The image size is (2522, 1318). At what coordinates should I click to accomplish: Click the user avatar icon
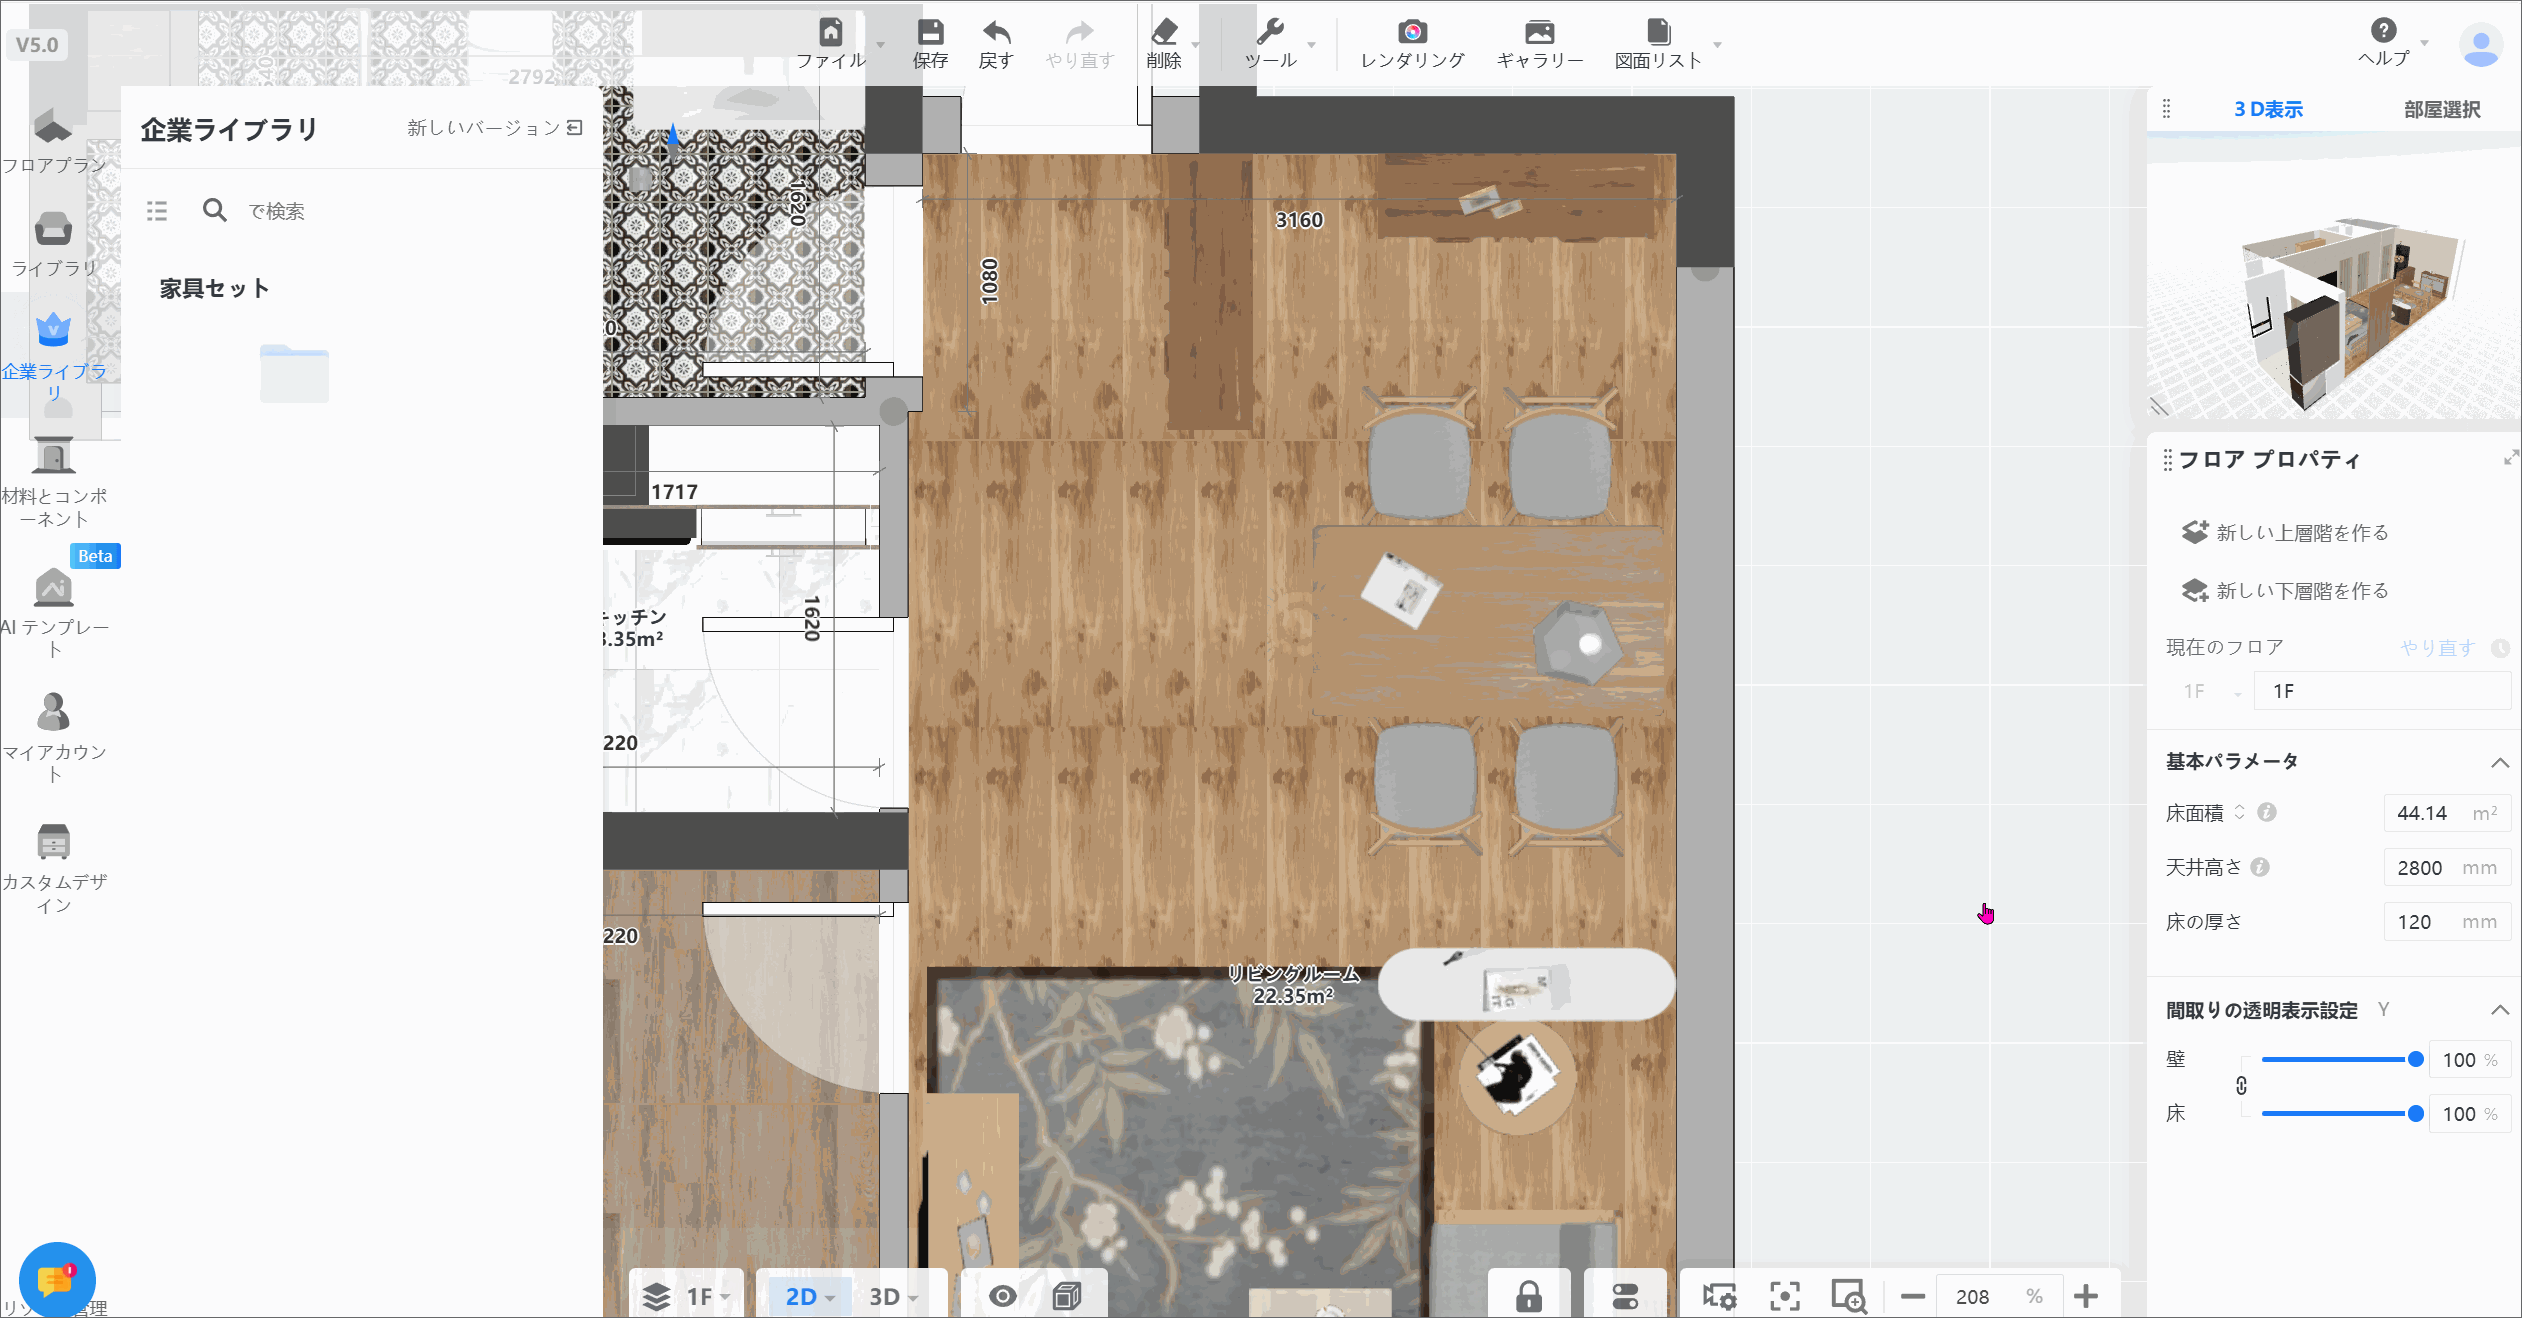tap(2481, 45)
